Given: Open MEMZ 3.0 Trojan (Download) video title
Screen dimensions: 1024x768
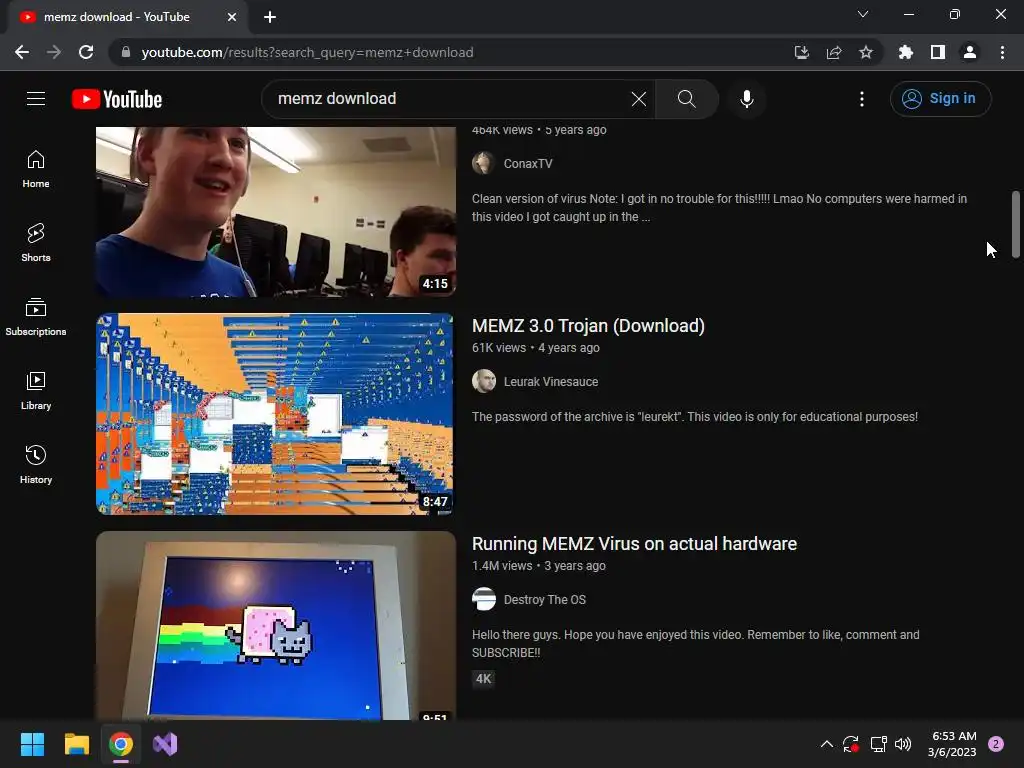Looking at the screenshot, I should coord(588,326).
